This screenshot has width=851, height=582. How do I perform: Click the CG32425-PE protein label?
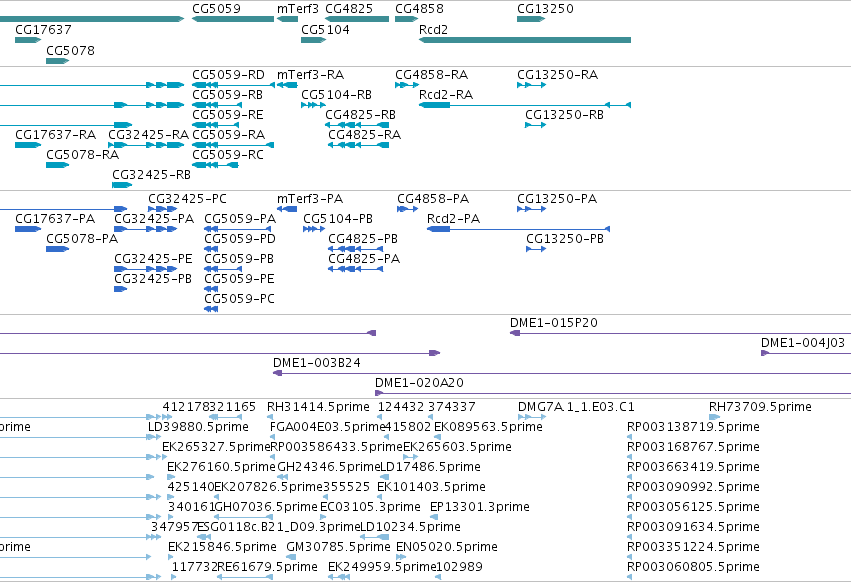tap(153, 259)
